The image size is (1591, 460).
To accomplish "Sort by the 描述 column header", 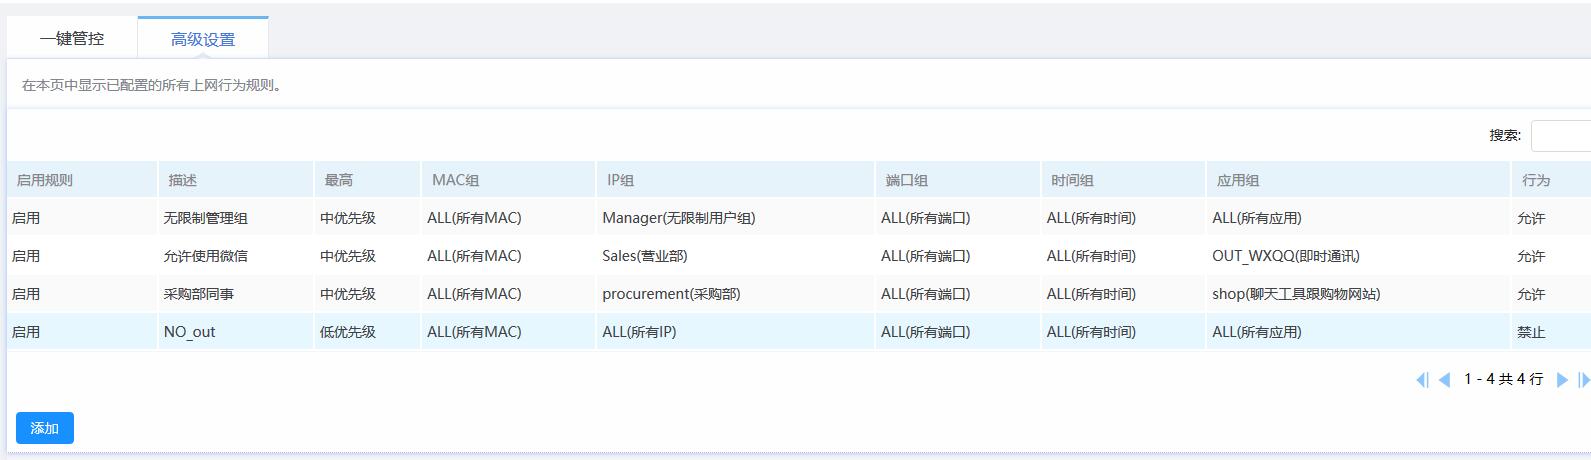I will 183,180.
